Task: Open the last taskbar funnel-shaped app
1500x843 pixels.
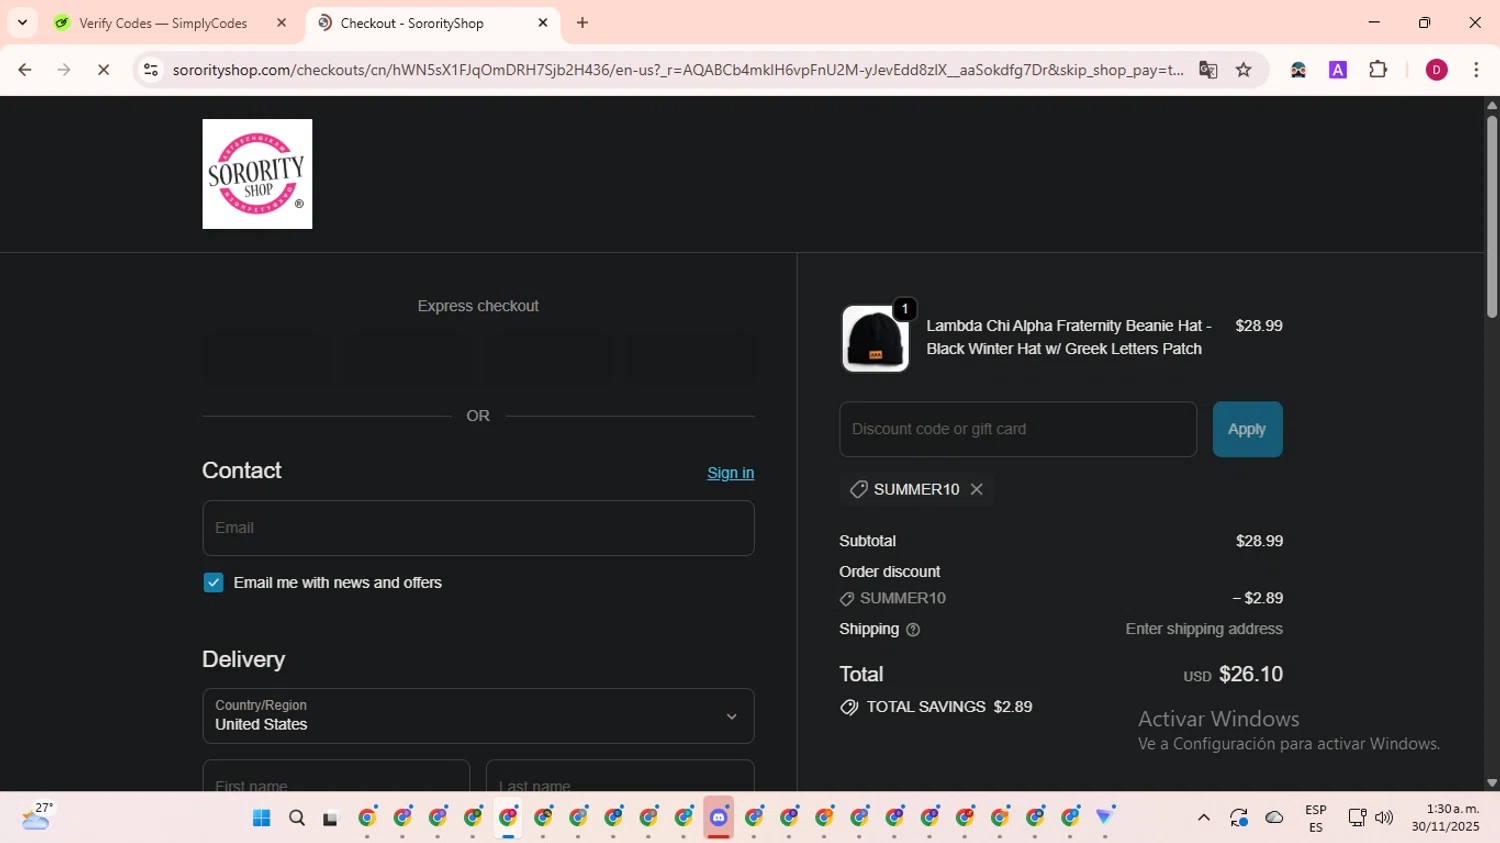Action: (x=1105, y=818)
